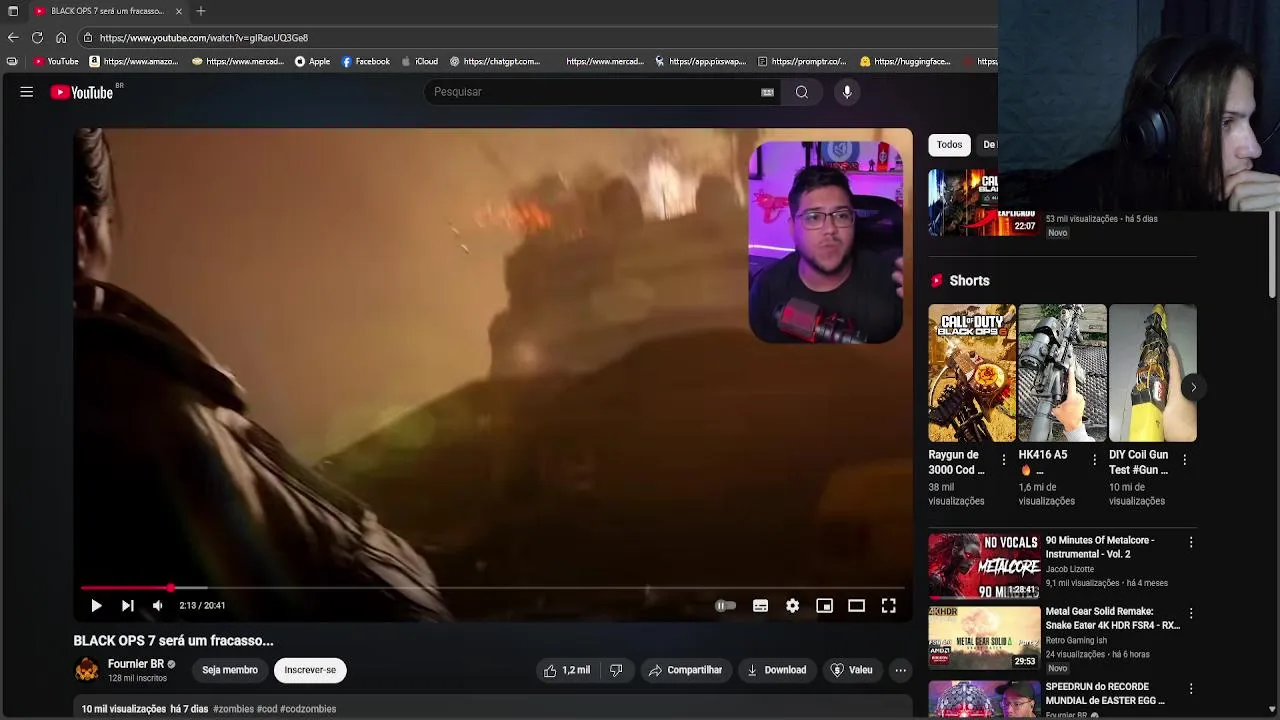Click the Download button
This screenshot has height=720, width=1280.
(x=777, y=670)
